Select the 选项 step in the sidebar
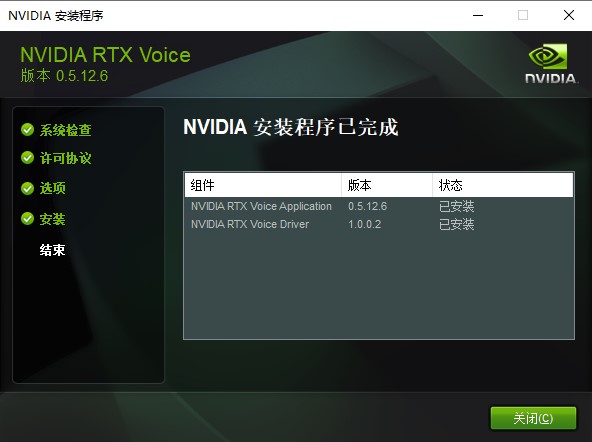This screenshot has height=442, width=592. pos(52,188)
